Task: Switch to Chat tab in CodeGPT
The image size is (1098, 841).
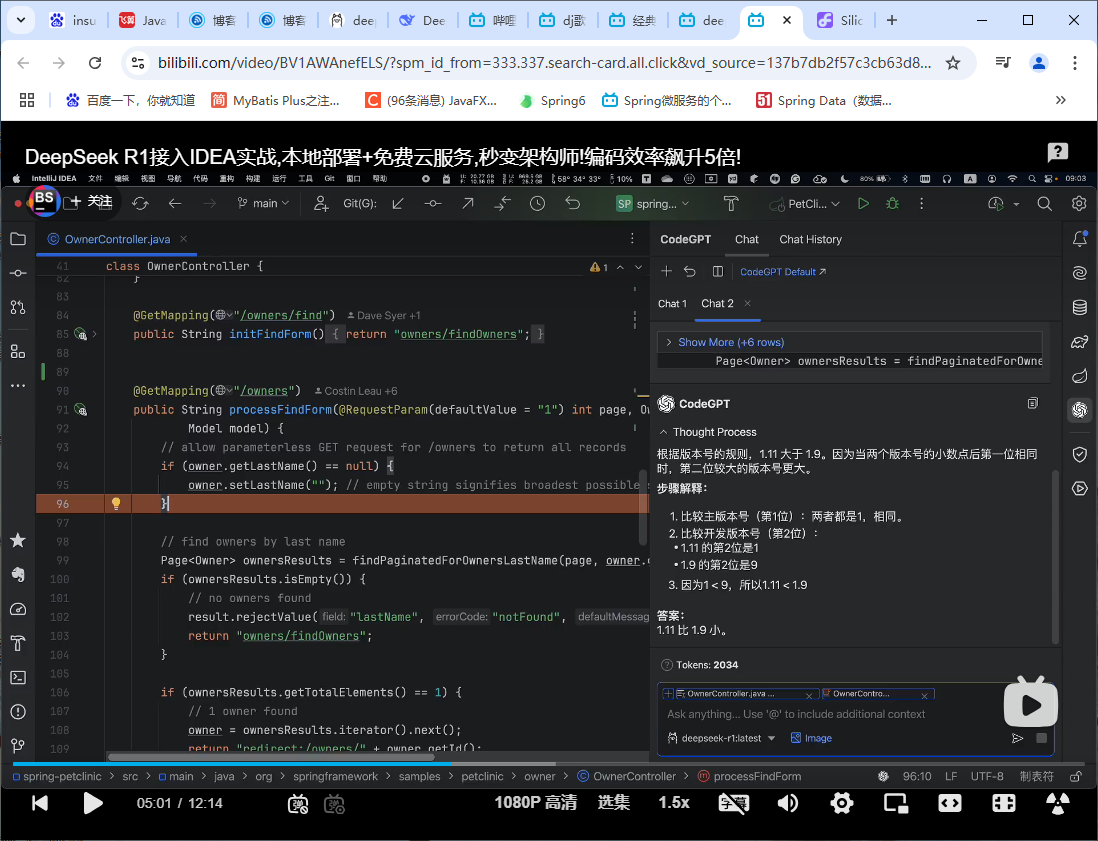Action: [x=746, y=239]
